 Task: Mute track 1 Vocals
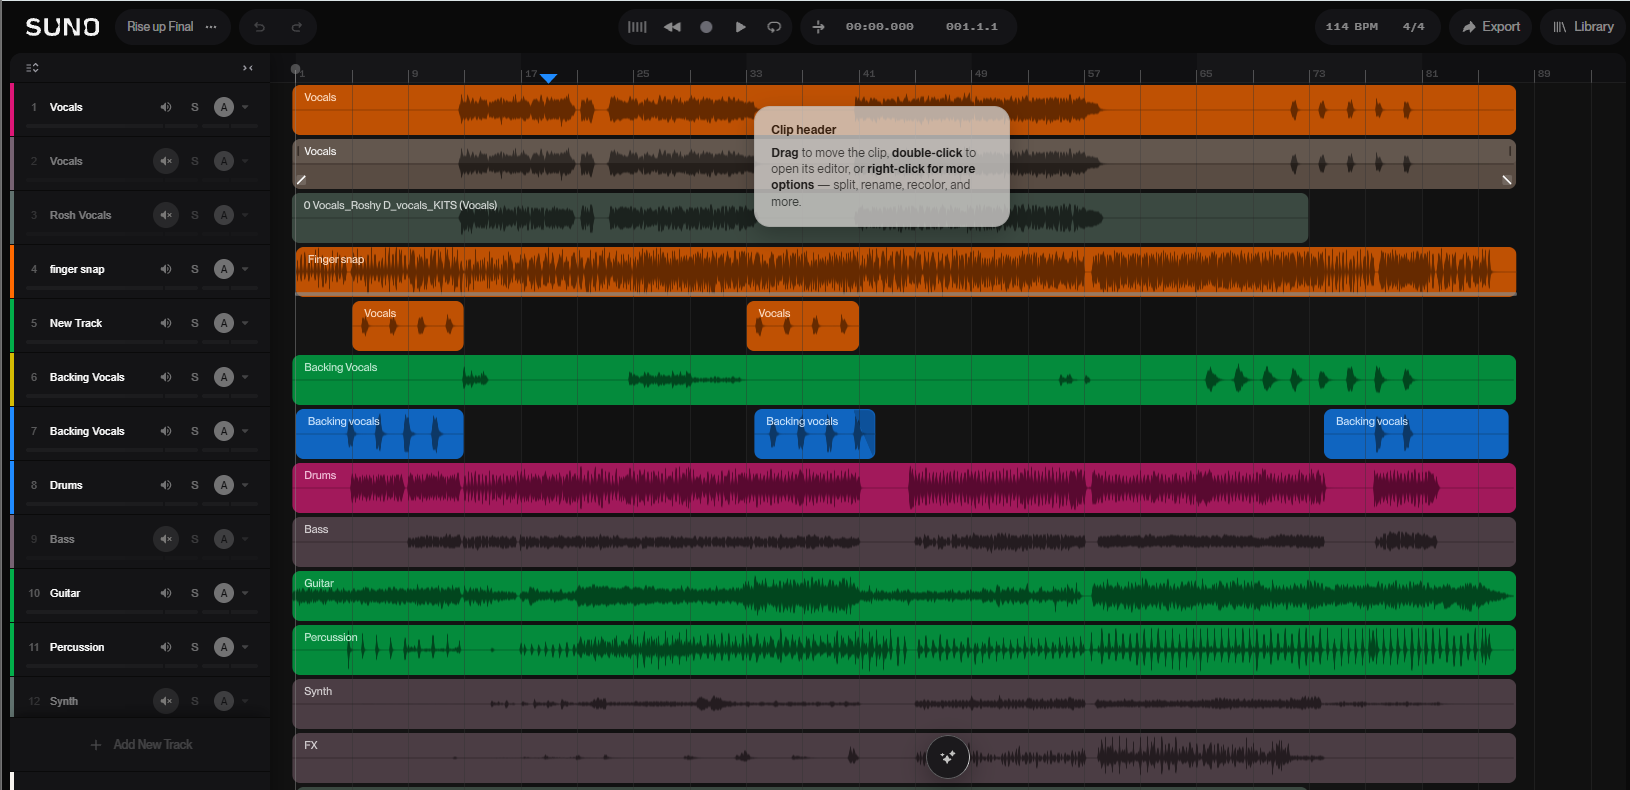click(166, 107)
